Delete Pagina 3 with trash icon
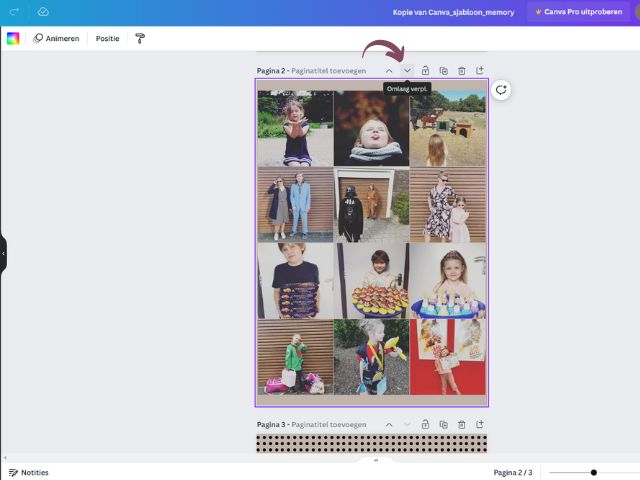The height and width of the screenshot is (480, 640). tap(462, 424)
